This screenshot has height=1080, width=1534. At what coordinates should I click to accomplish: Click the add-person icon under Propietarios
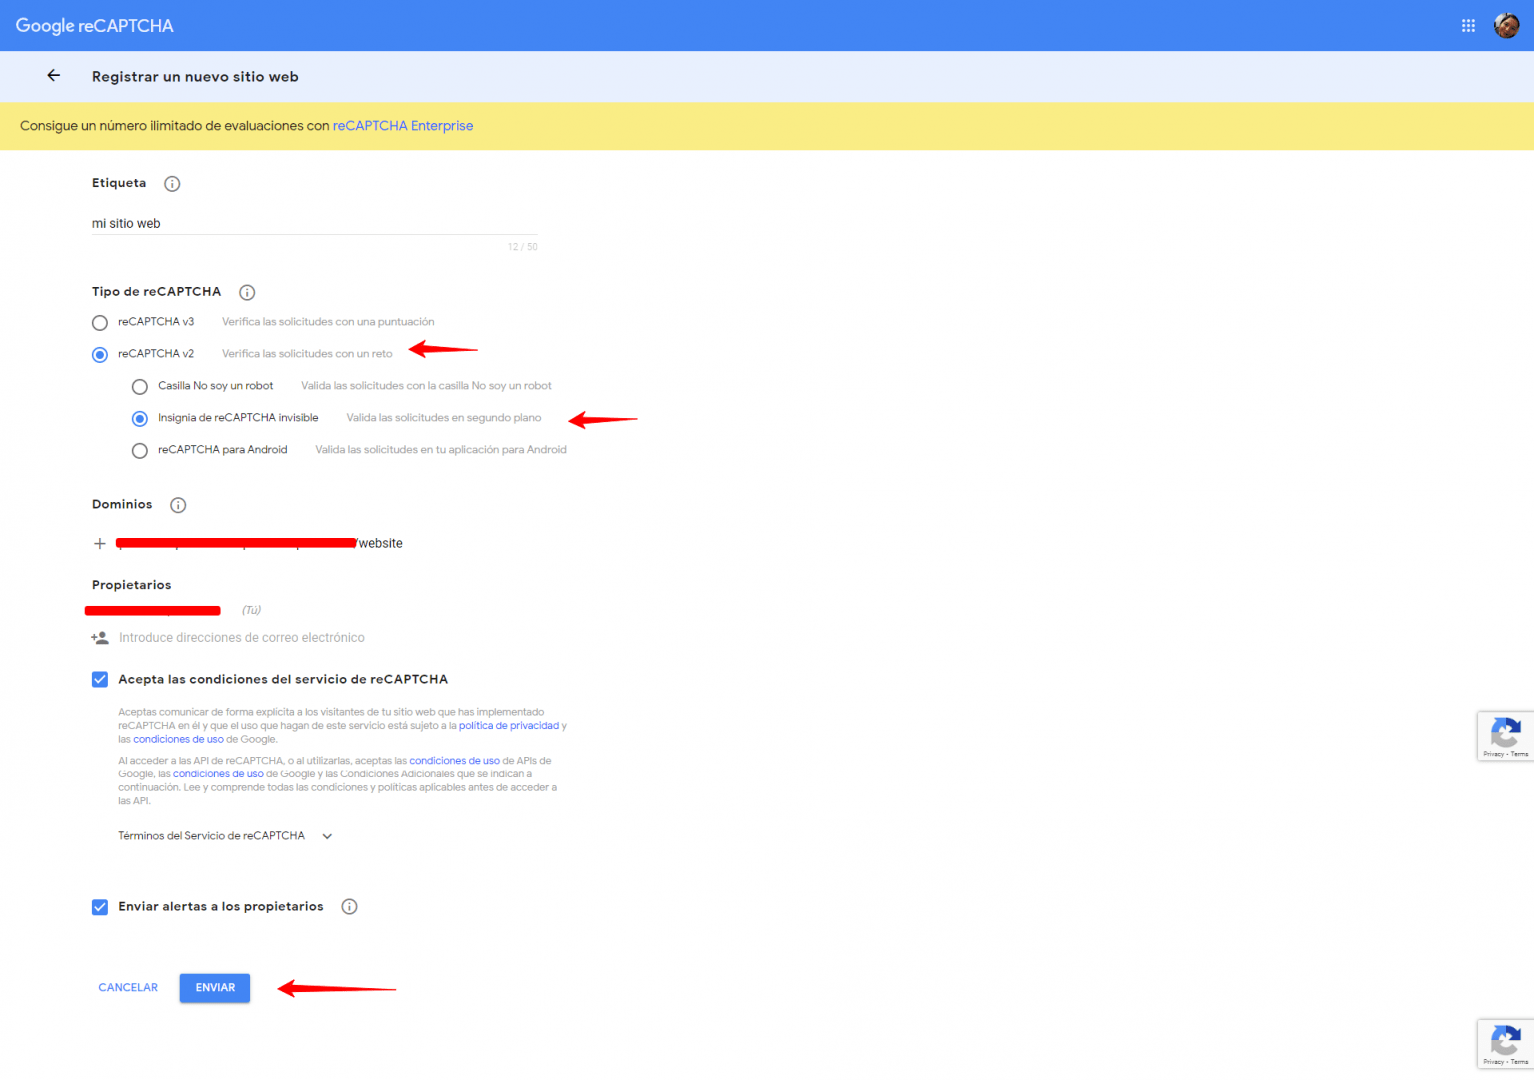coord(100,638)
